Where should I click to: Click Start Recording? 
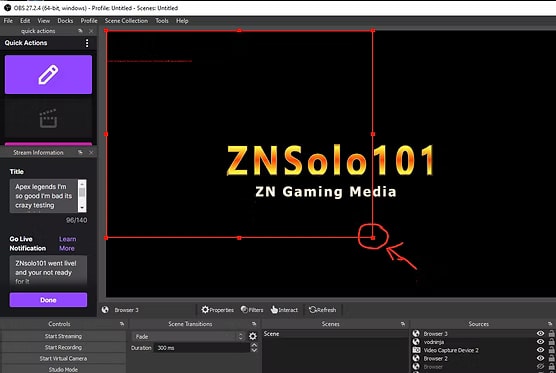[63, 347]
